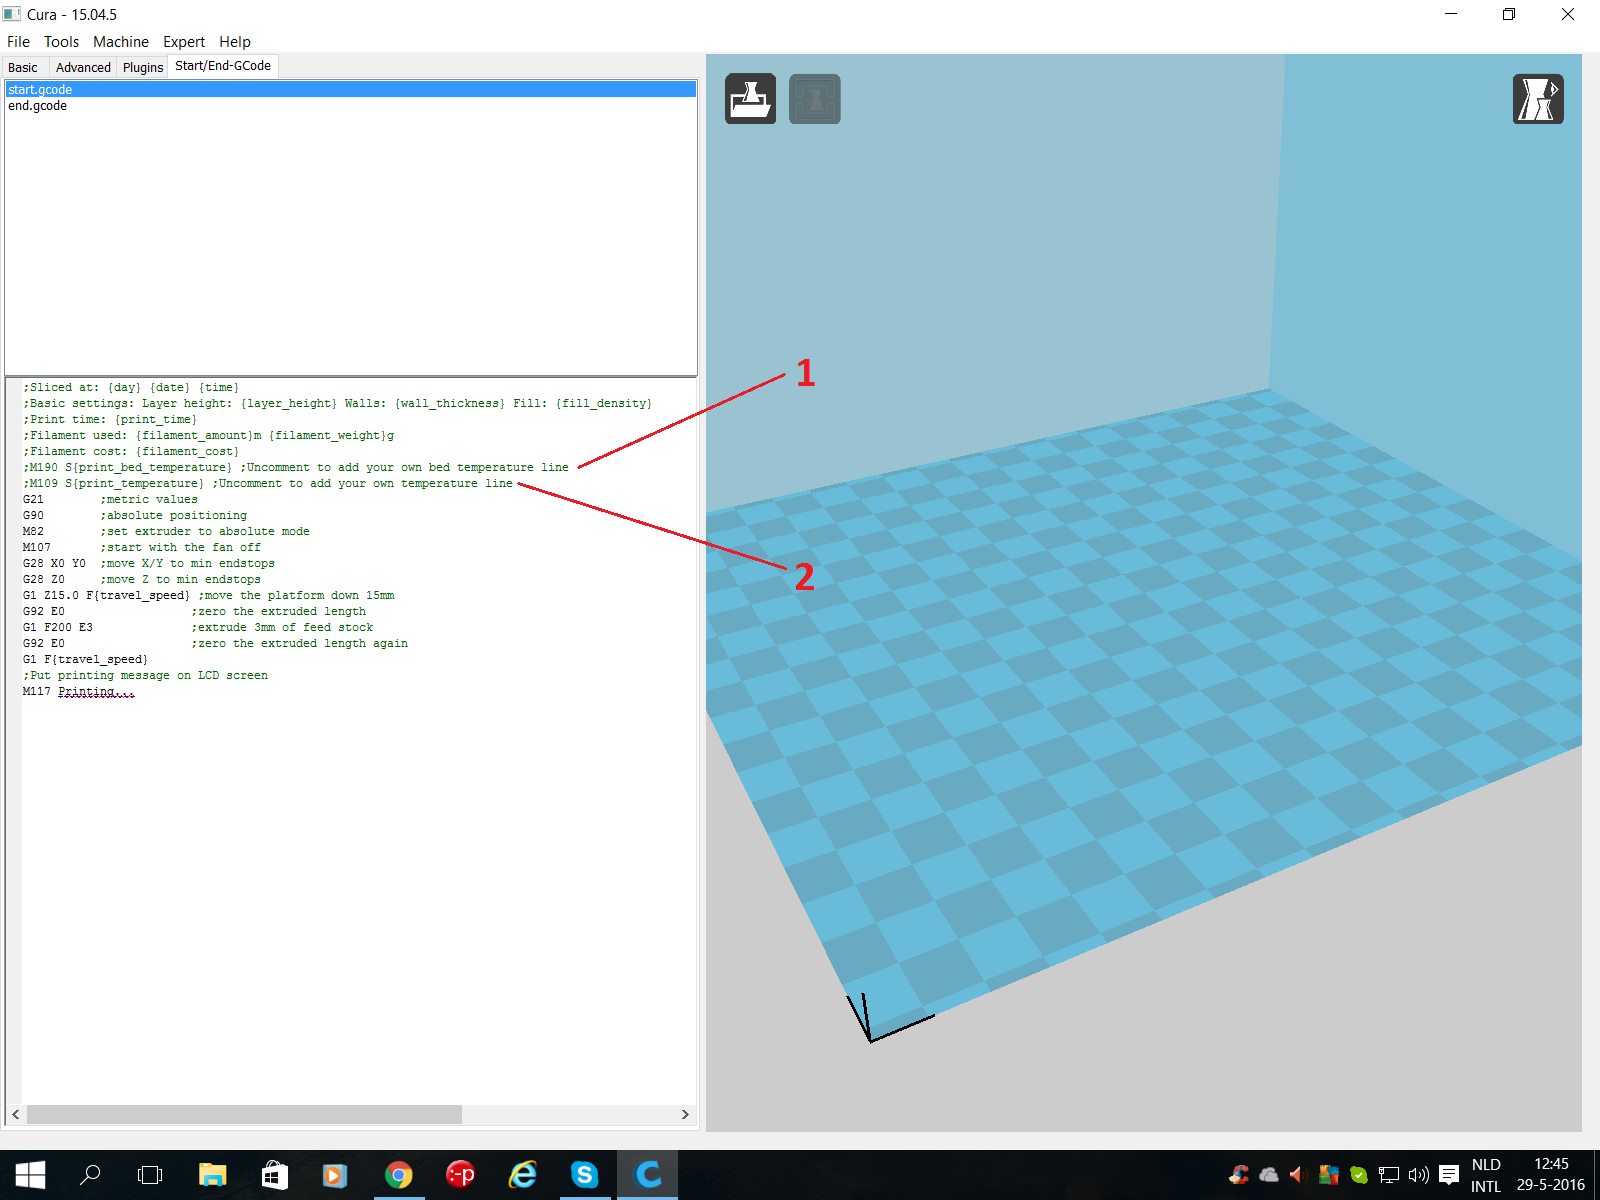Click the ";Print time: {print_time}" line
Screen dimensions: 1600x1200
pos(110,419)
